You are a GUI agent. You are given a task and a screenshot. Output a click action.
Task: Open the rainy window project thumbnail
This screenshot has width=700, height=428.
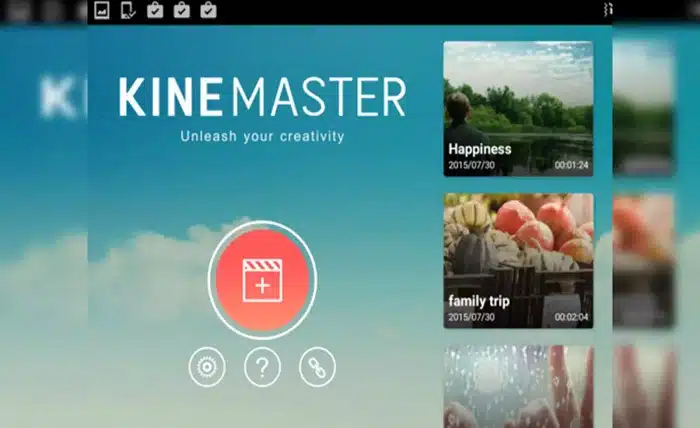[x=518, y=386]
